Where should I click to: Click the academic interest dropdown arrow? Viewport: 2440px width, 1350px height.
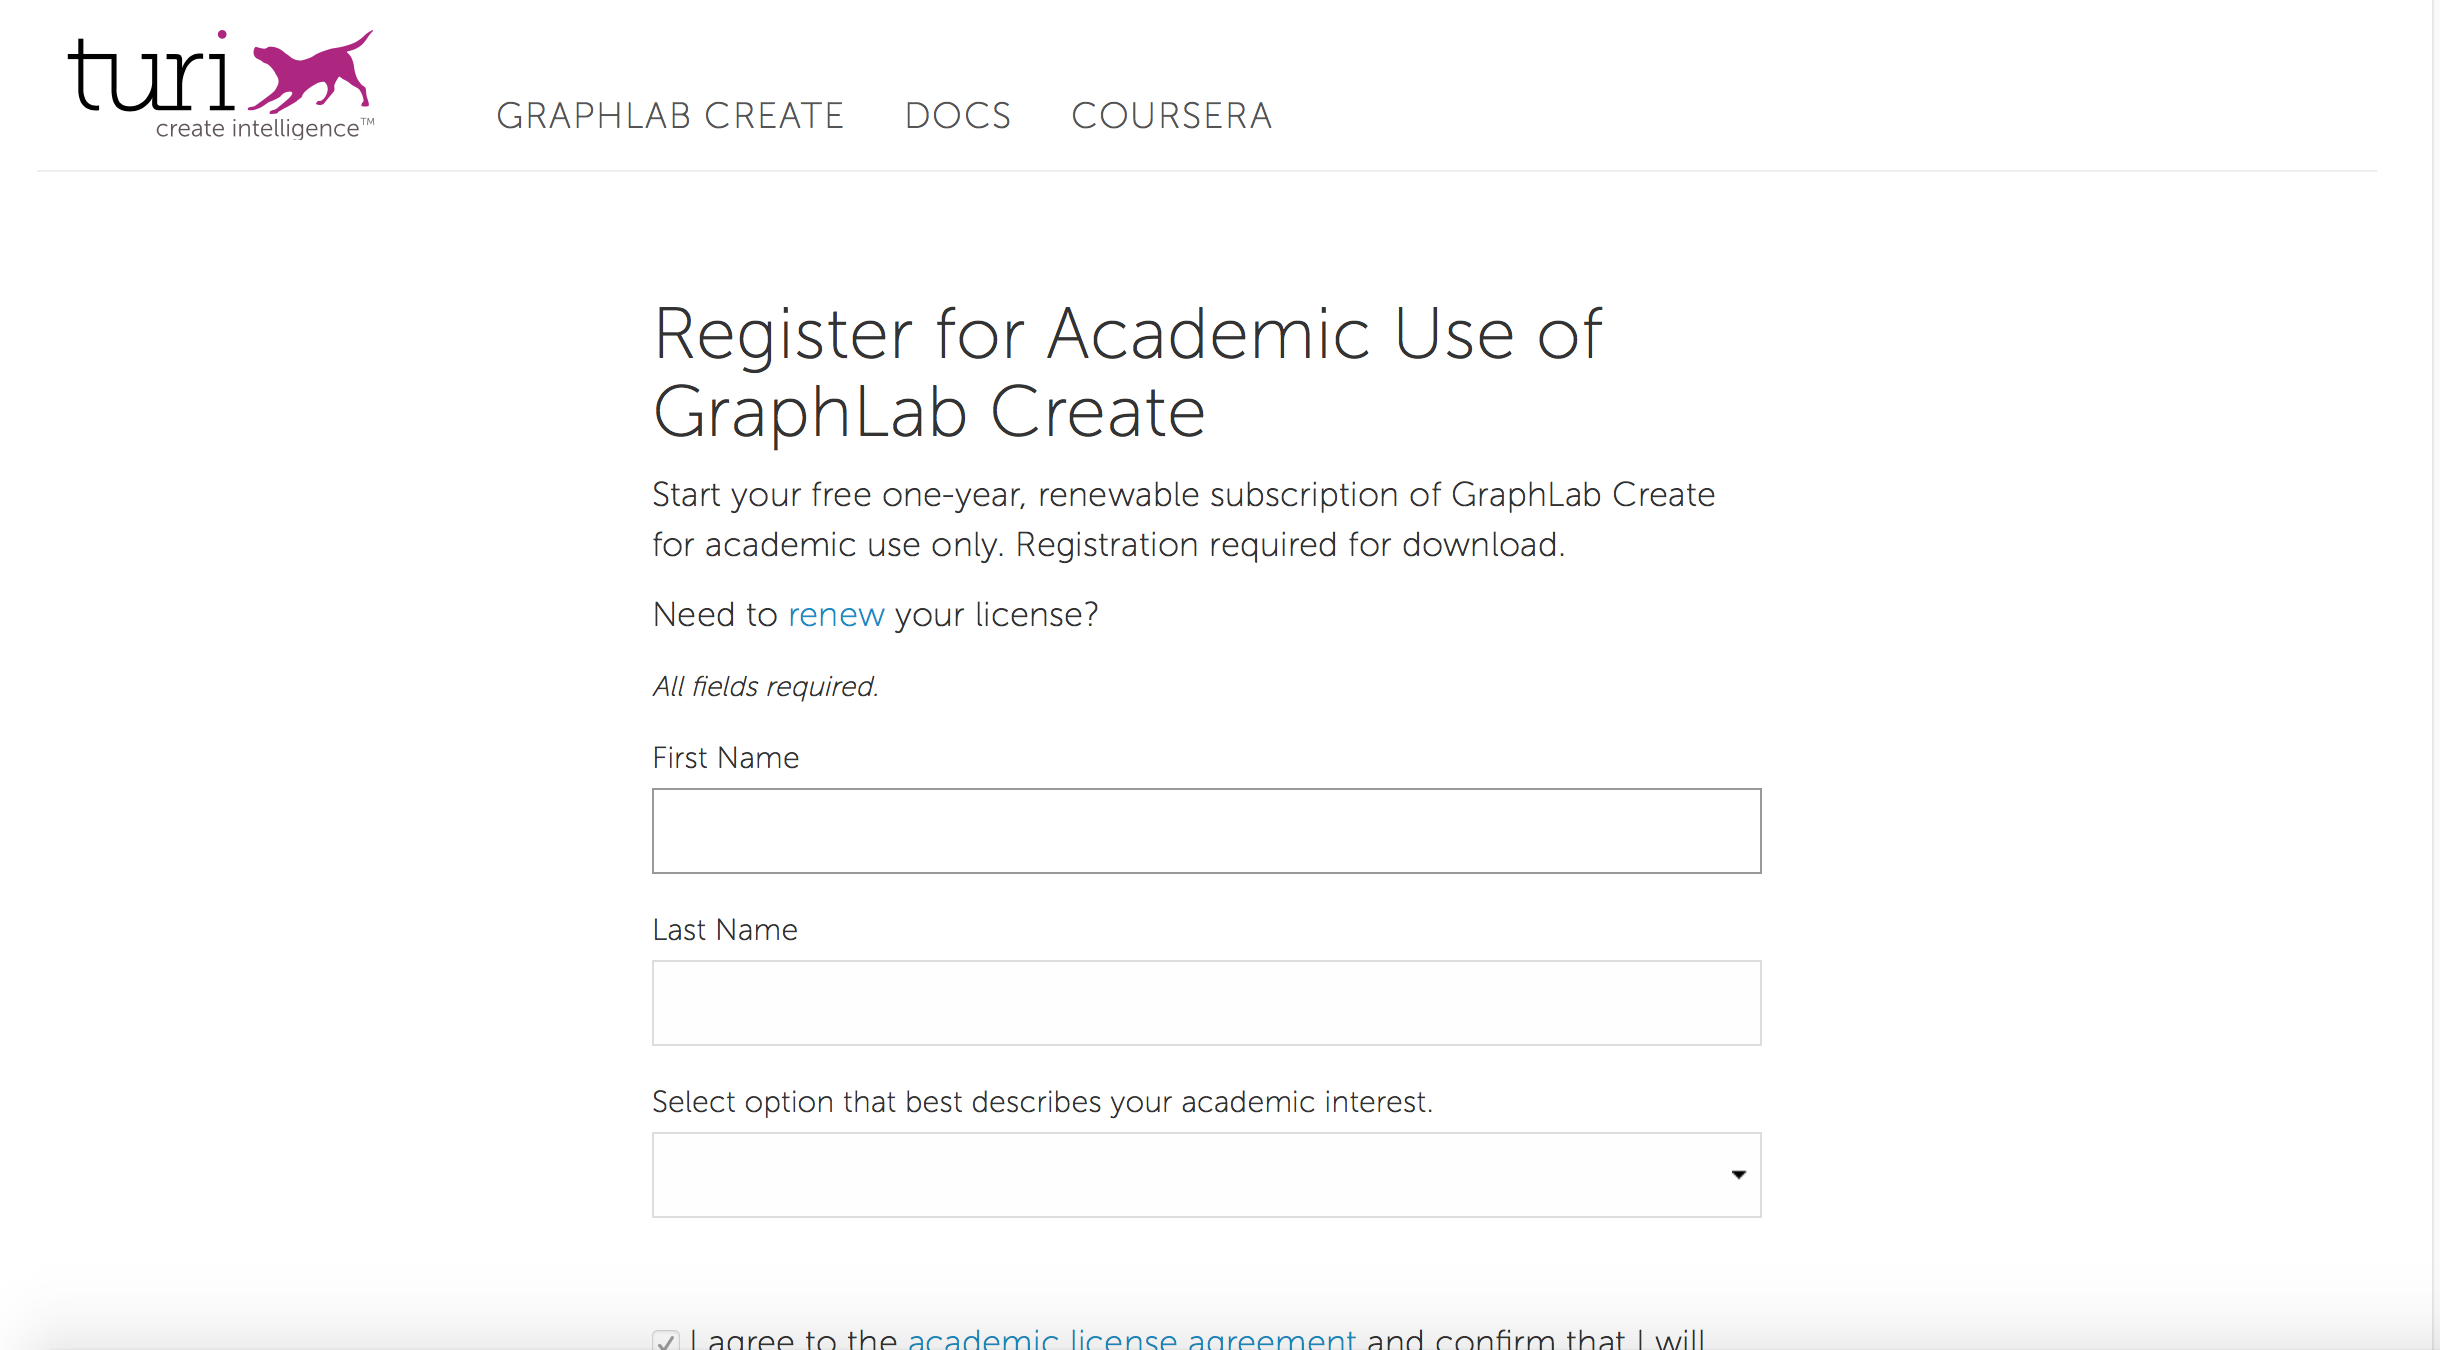pos(1738,1175)
